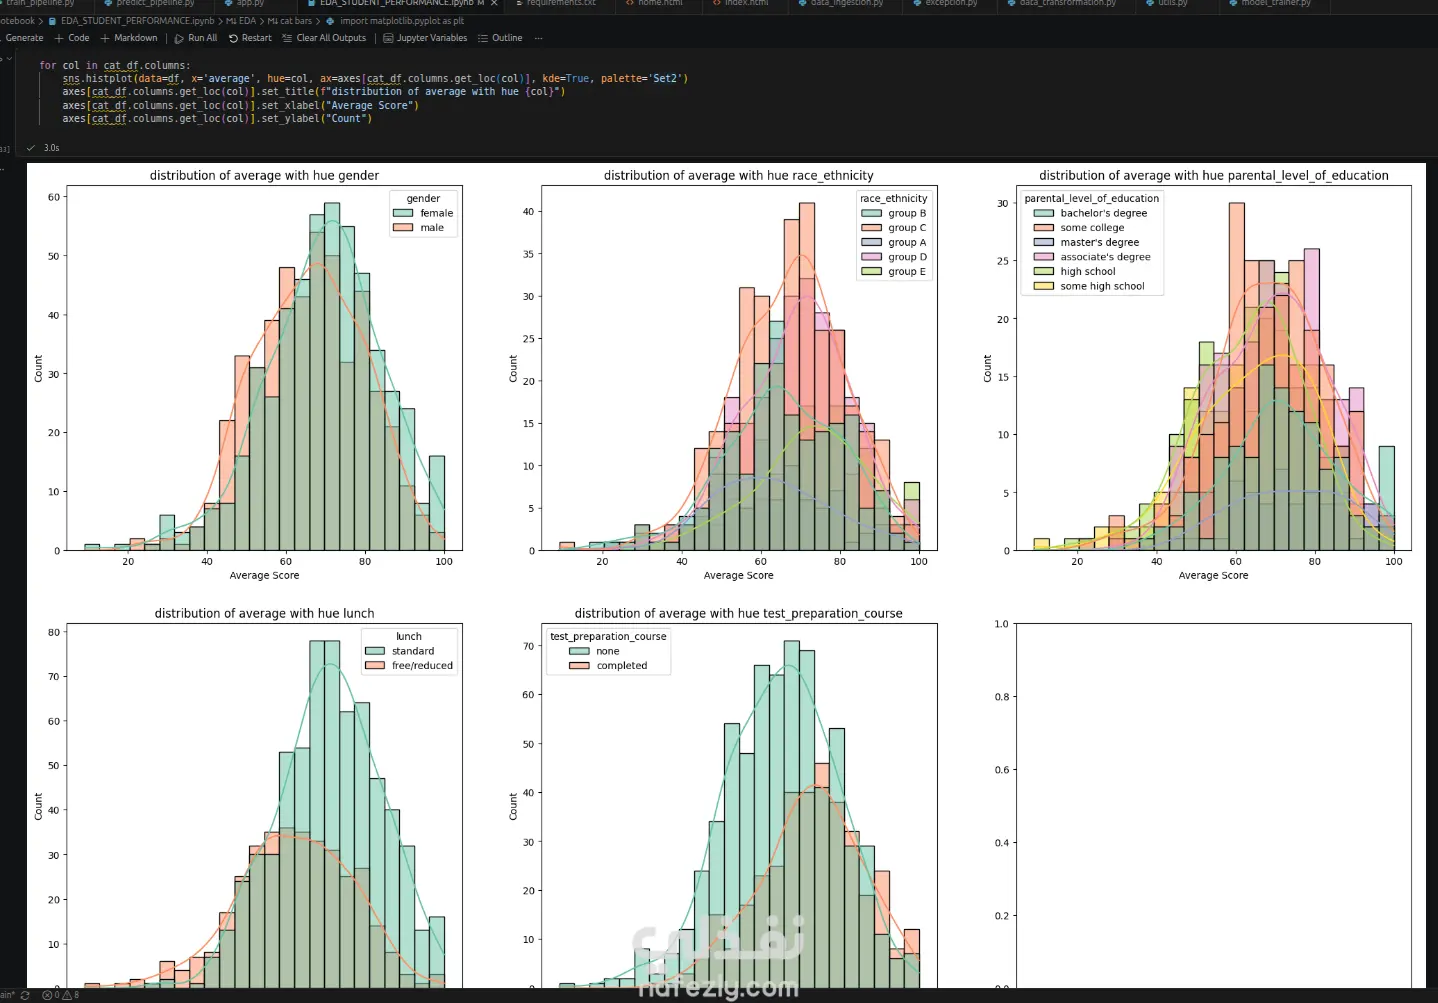Click the parental_level_of_education legend heading
This screenshot has height=1003, width=1438.
[1092, 198]
